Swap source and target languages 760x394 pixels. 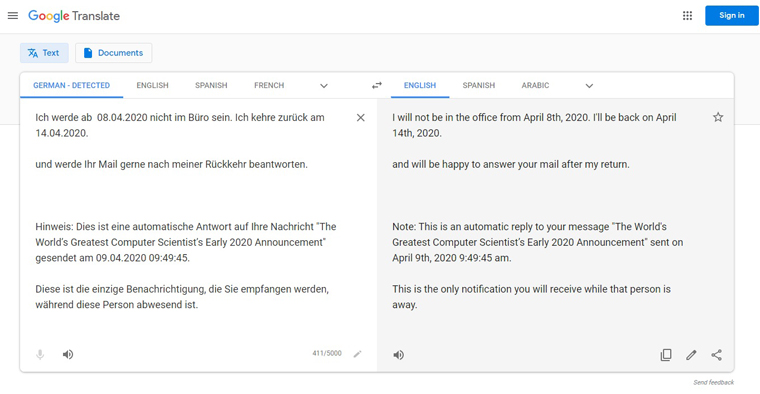click(377, 85)
